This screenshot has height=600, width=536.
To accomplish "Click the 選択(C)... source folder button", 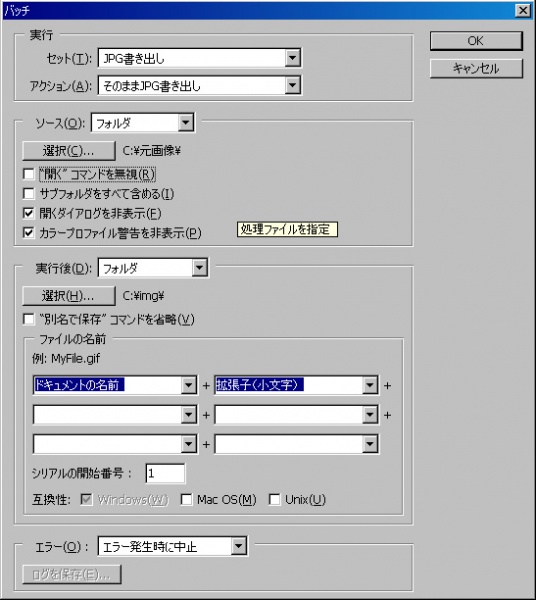I will pyautogui.click(x=69, y=151).
